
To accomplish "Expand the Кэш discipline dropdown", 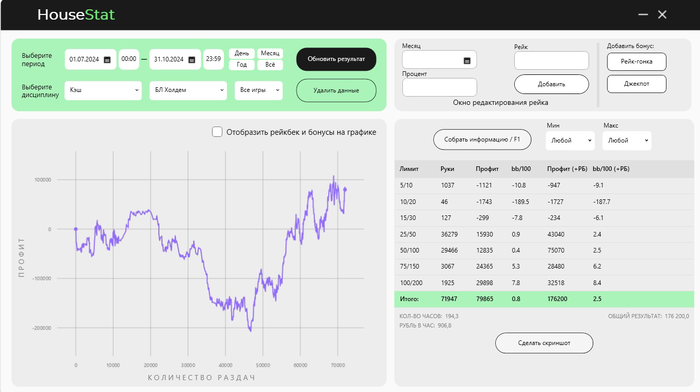I will pos(103,90).
